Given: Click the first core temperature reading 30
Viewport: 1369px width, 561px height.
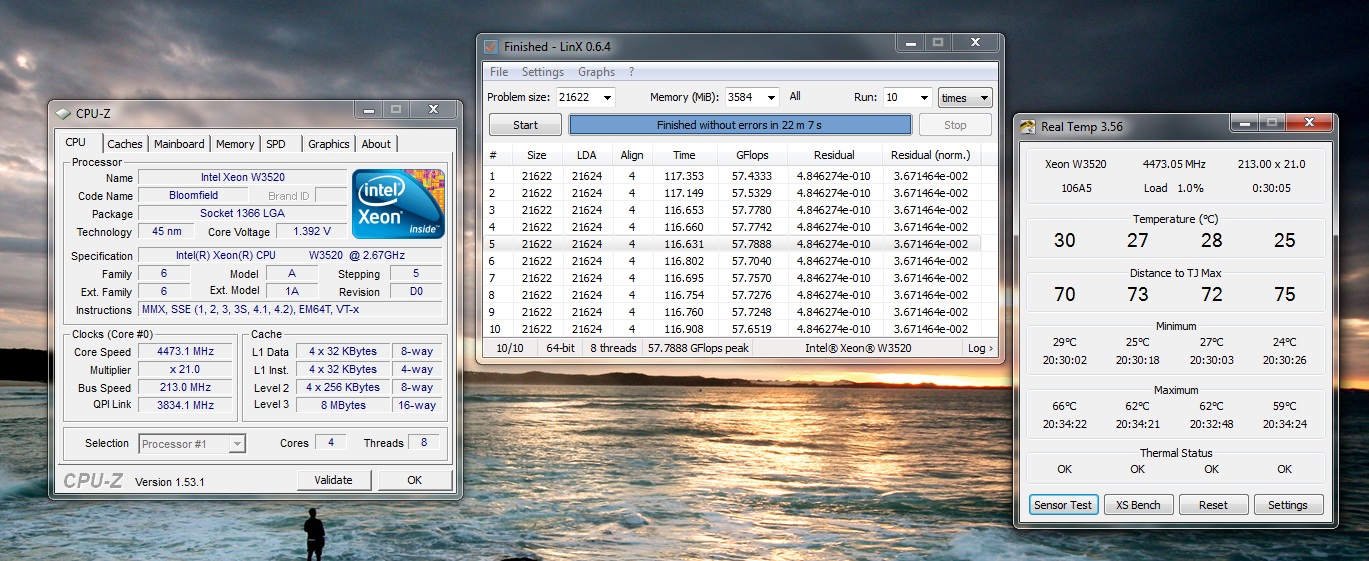Looking at the screenshot, I should click(x=1064, y=240).
